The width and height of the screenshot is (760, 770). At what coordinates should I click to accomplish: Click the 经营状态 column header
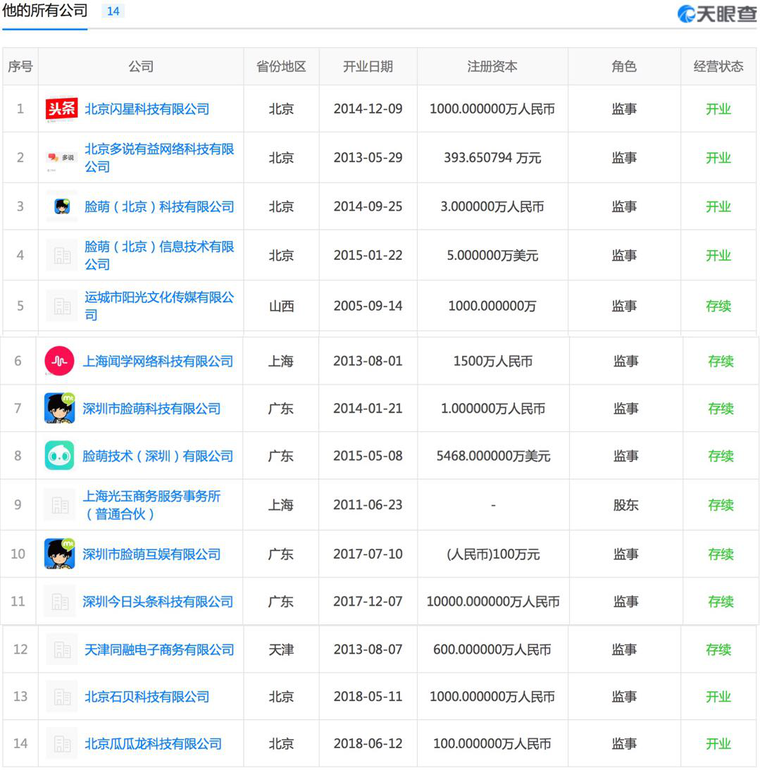click(x=718, y=66)
